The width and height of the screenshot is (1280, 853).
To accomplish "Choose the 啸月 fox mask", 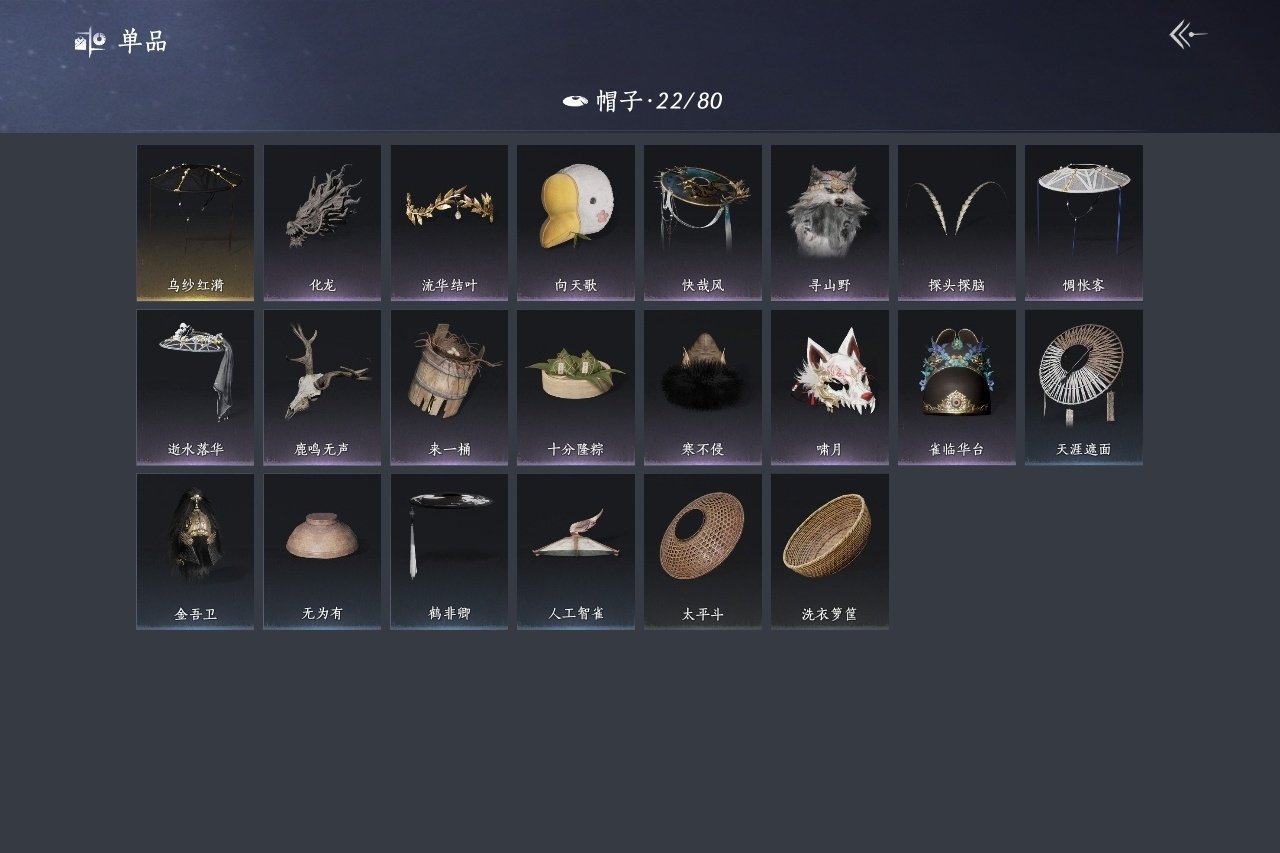I will (x=830, y=387).
